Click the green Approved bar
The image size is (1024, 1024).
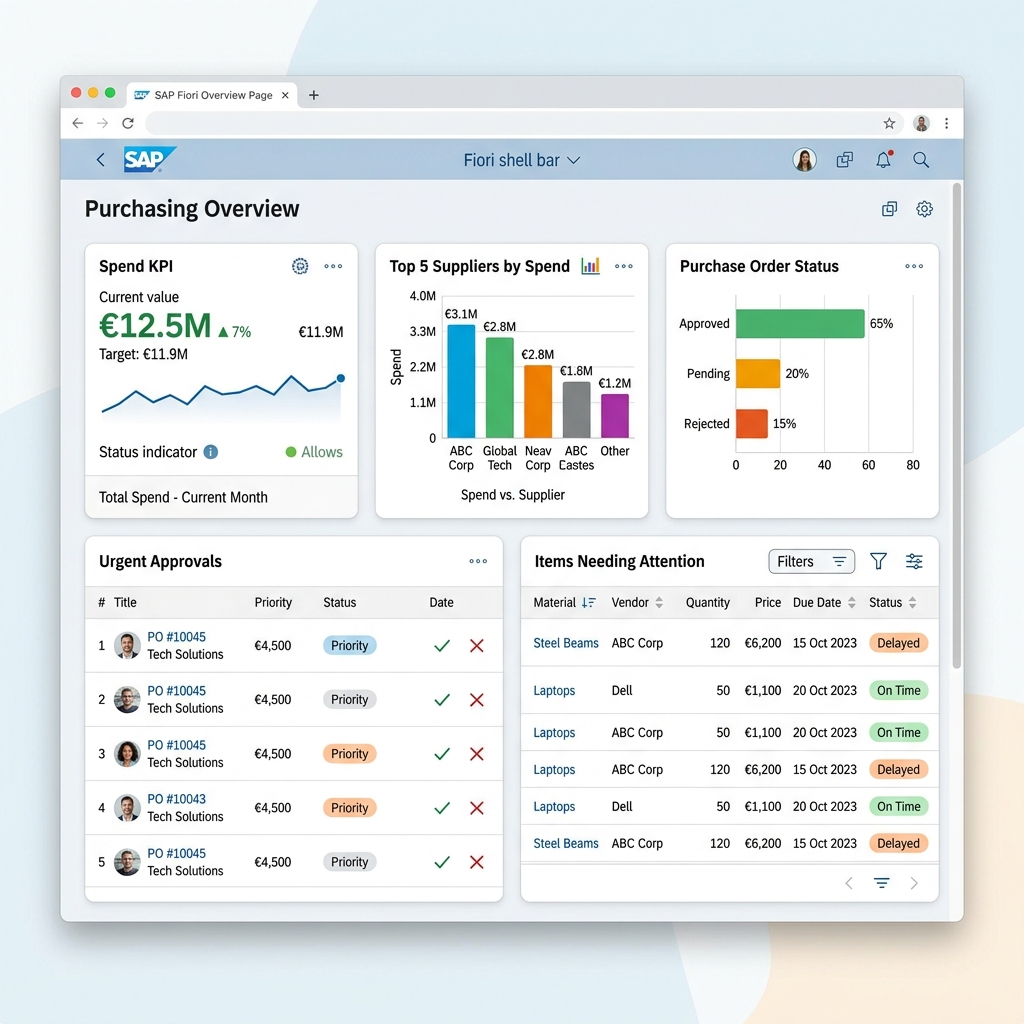point(799,324)
